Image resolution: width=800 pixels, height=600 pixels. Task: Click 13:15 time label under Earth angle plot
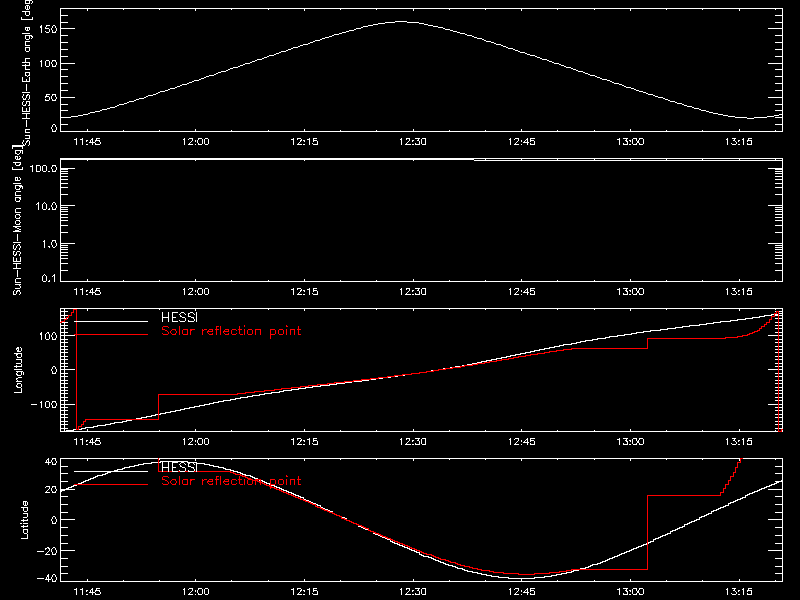(x=738, y=141)
